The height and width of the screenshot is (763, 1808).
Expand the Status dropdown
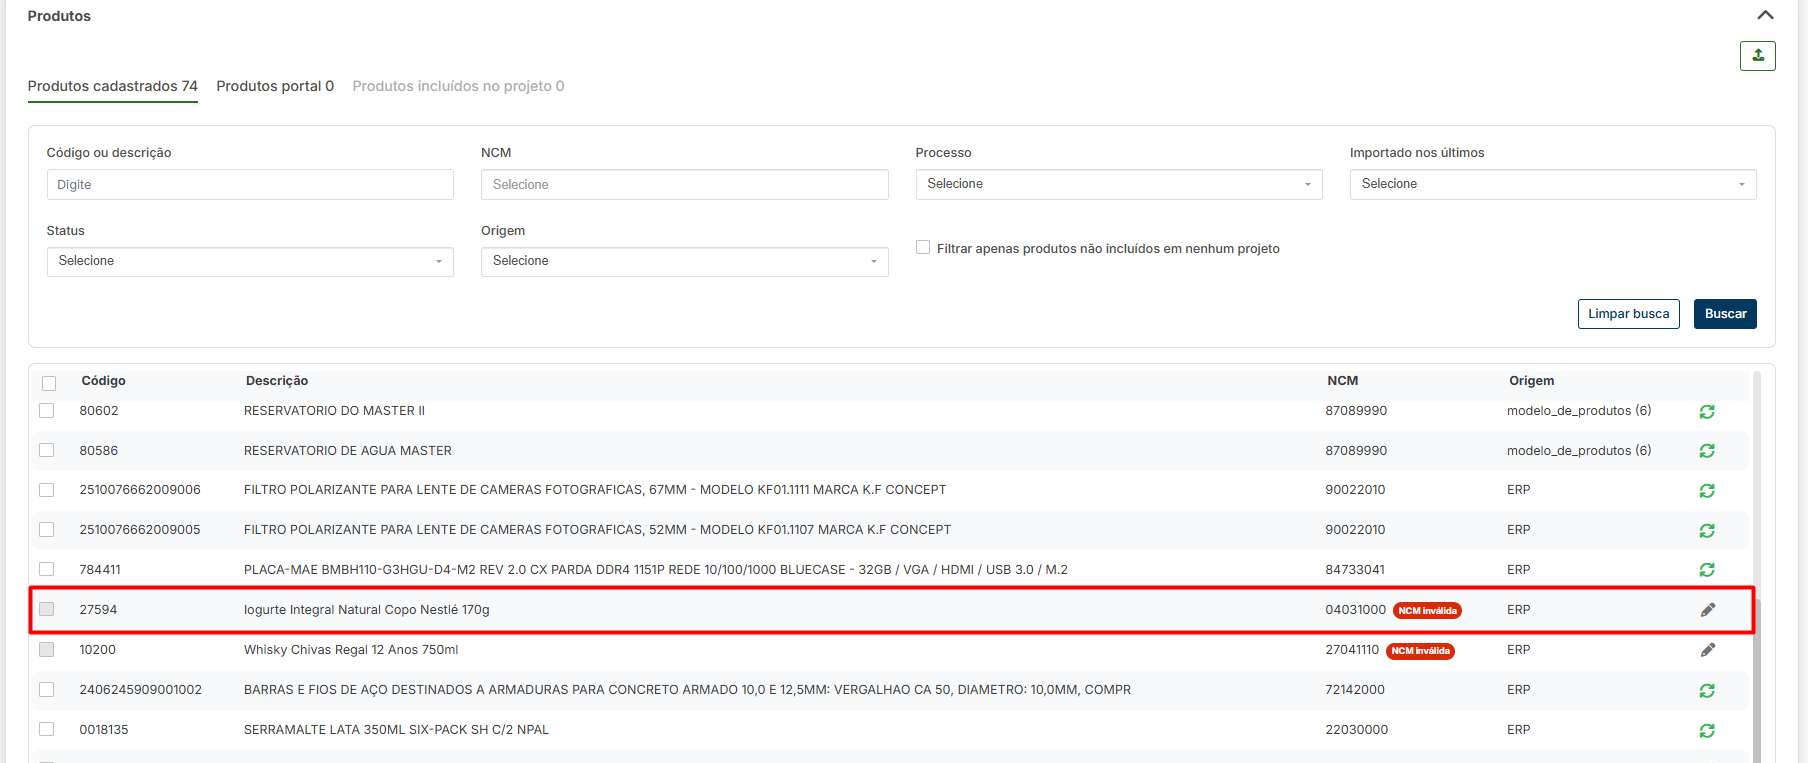[250, 261]
